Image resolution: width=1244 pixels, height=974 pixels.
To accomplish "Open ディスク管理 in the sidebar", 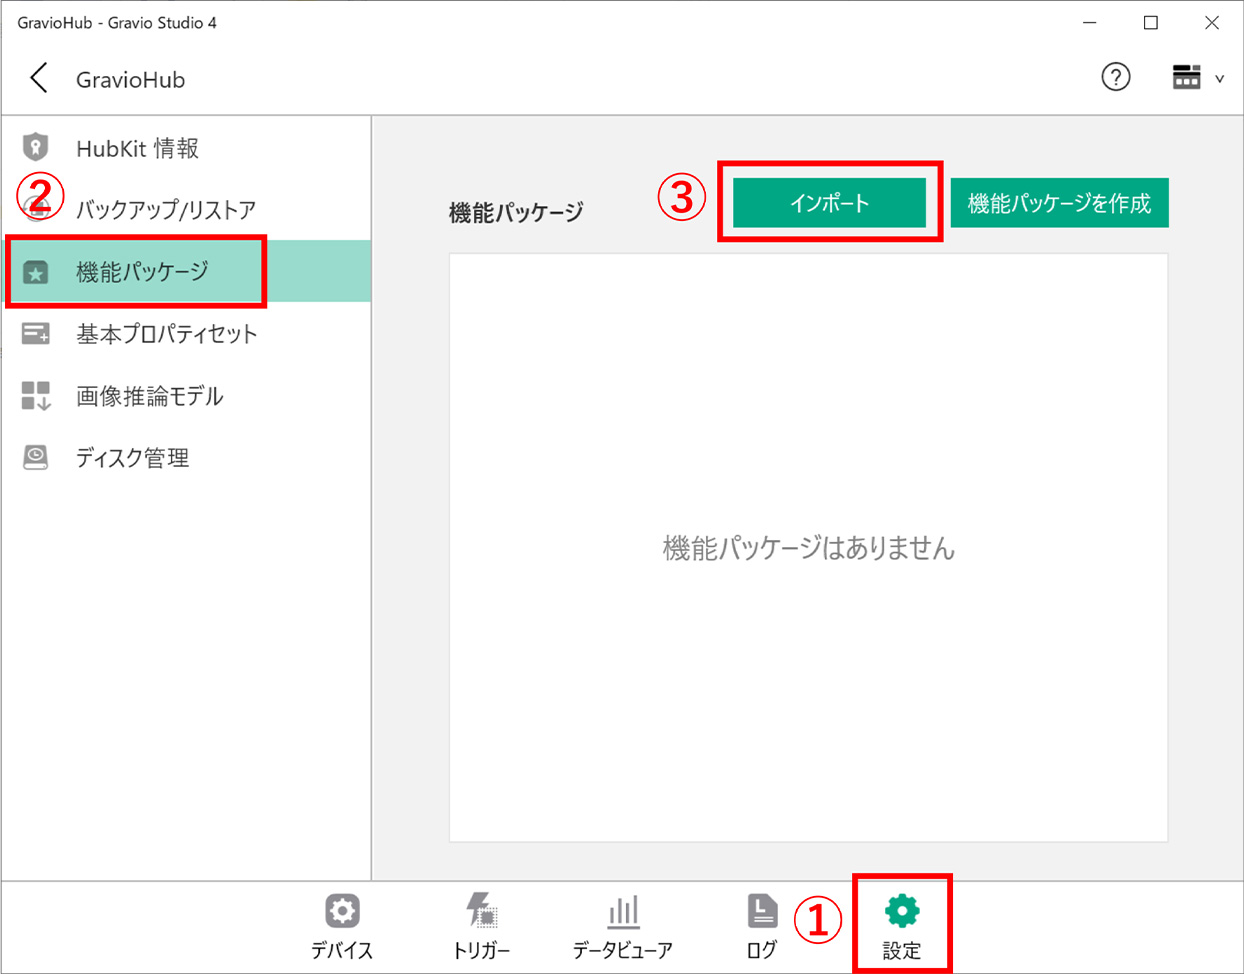I will coord(186,458).
